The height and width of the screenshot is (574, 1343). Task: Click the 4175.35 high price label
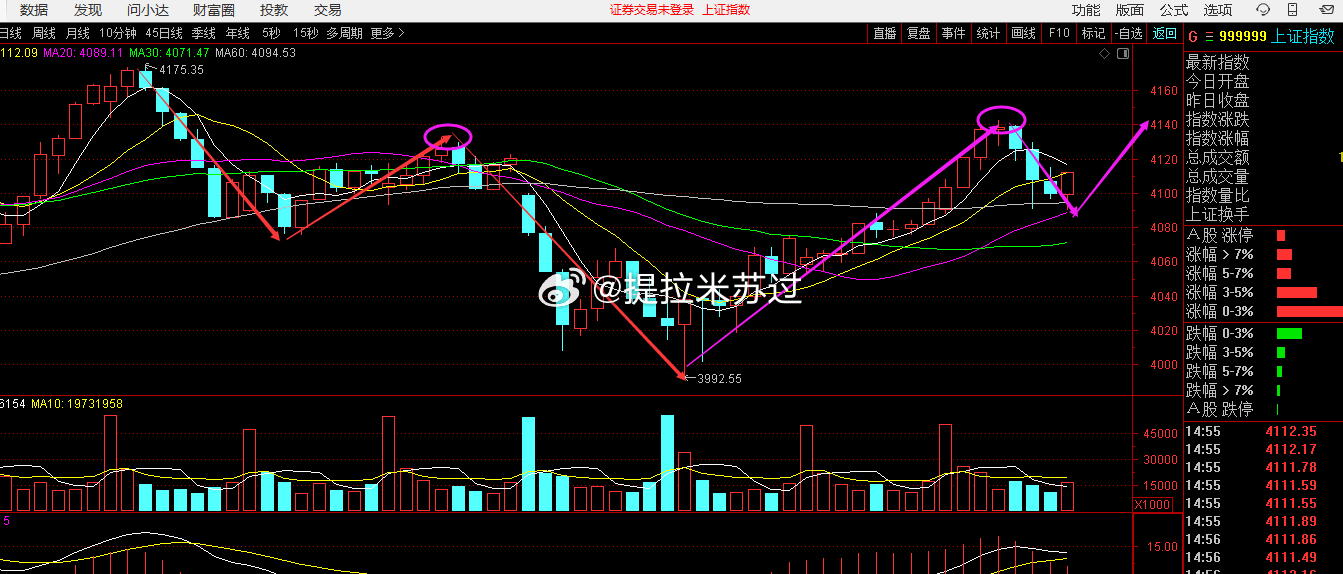click(181, 70)
